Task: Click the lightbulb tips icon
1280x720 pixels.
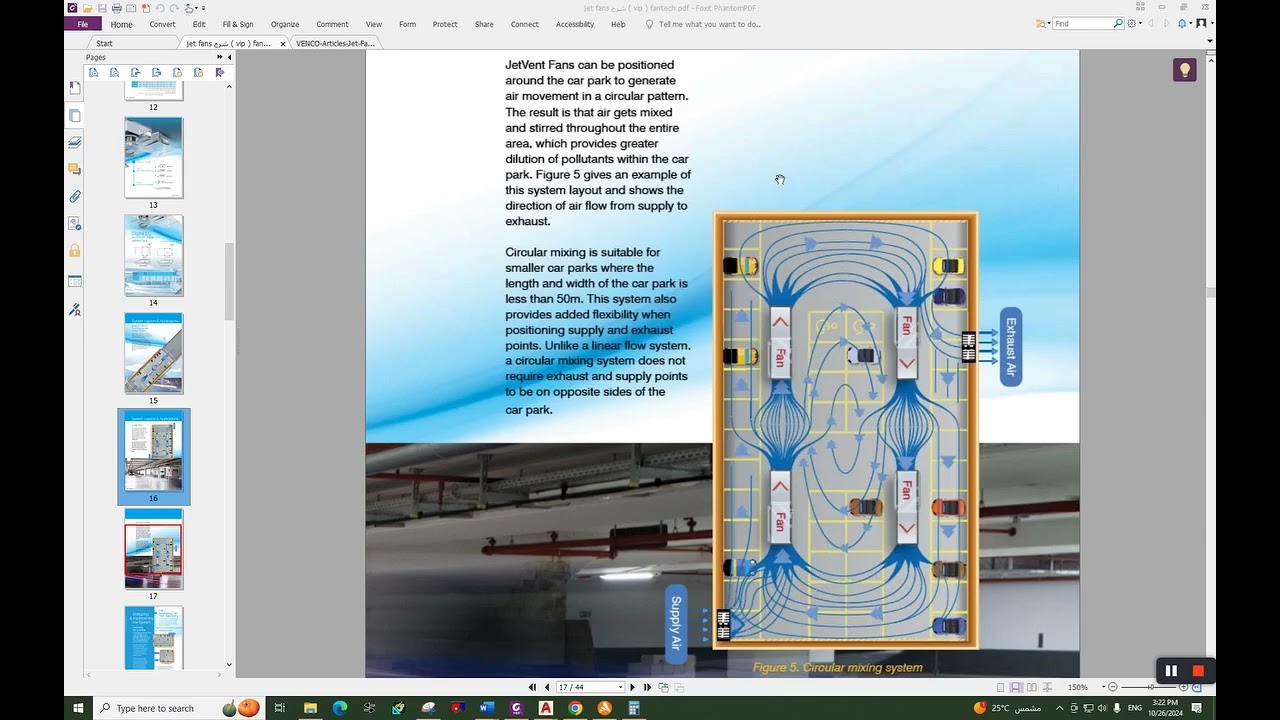Action: pos(1185,70)
